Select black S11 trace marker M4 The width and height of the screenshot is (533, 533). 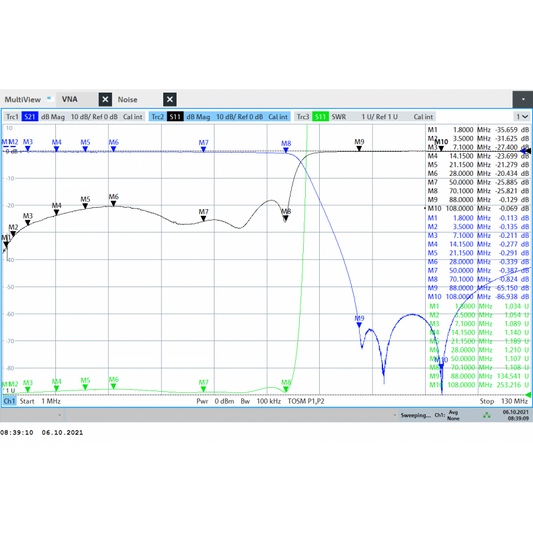pyautogui.click(x=56, y=212)
